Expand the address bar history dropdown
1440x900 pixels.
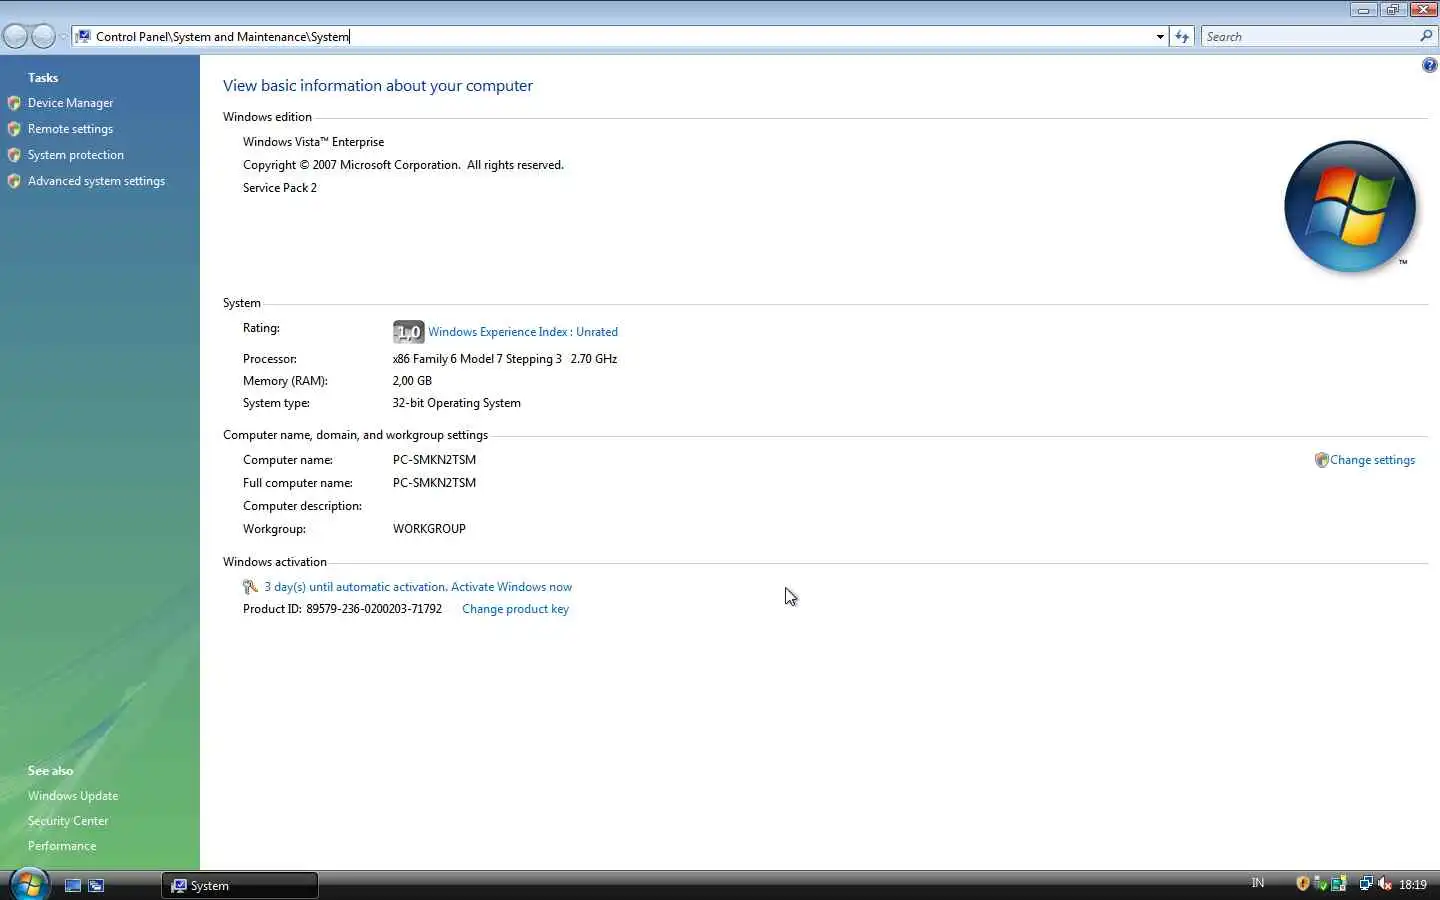point(1160,37)
